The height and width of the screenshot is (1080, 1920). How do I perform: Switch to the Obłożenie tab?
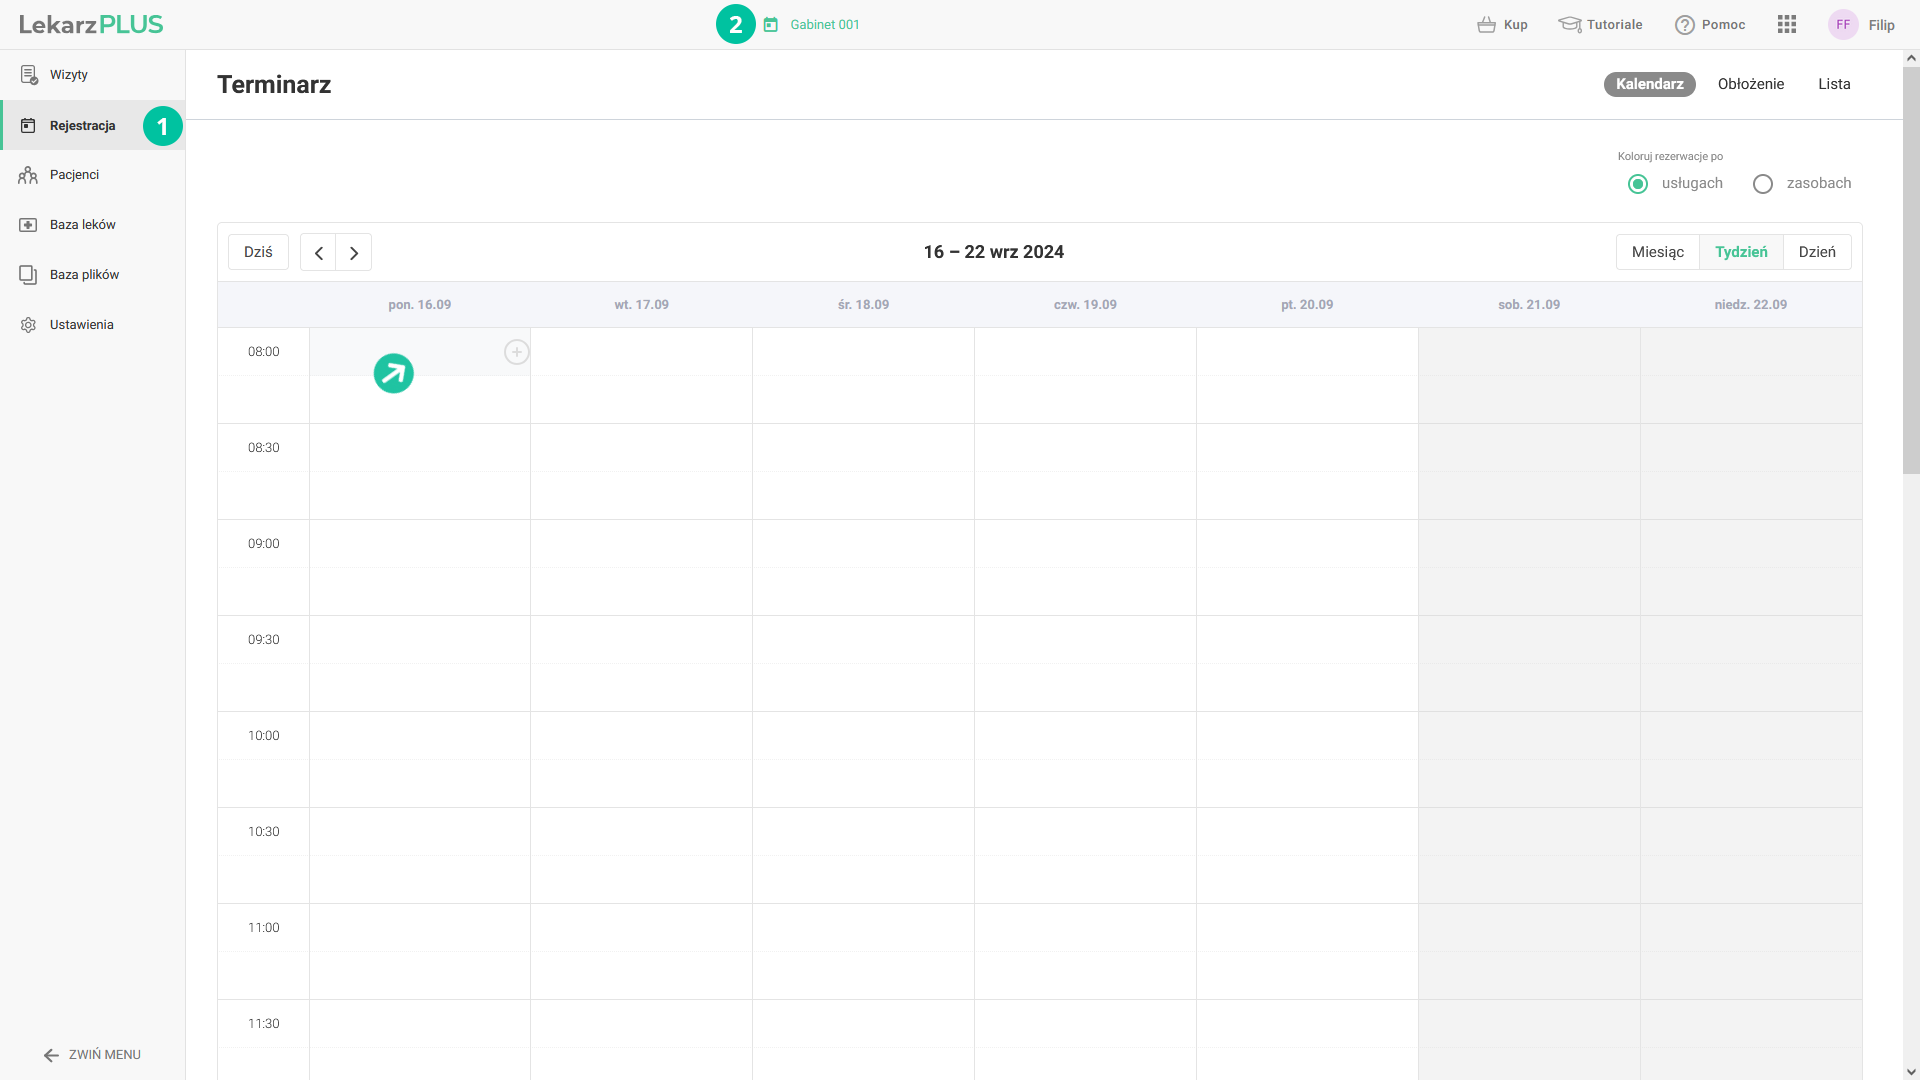pyautogui.click(x=1750, y=84)
